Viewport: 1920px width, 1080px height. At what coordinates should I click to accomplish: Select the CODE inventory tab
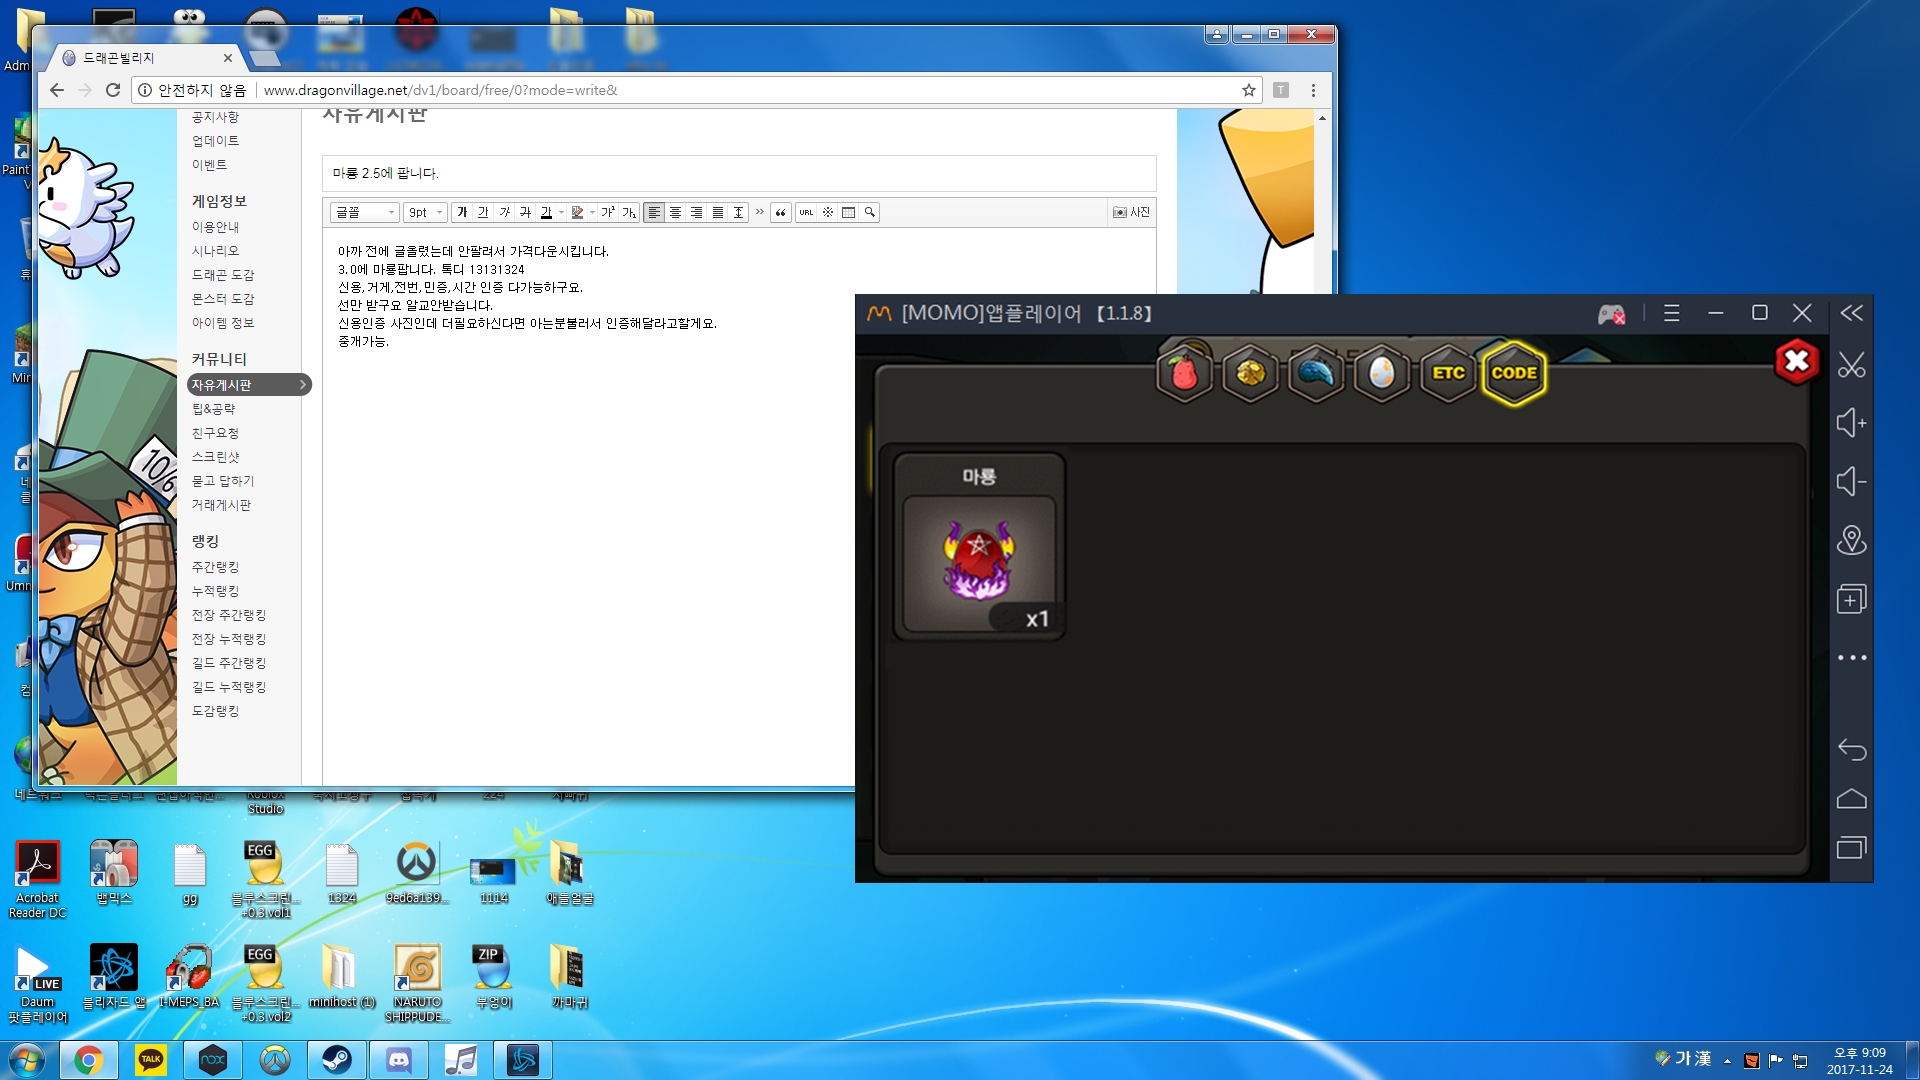pyautogui.click(x=1514, y=373)
